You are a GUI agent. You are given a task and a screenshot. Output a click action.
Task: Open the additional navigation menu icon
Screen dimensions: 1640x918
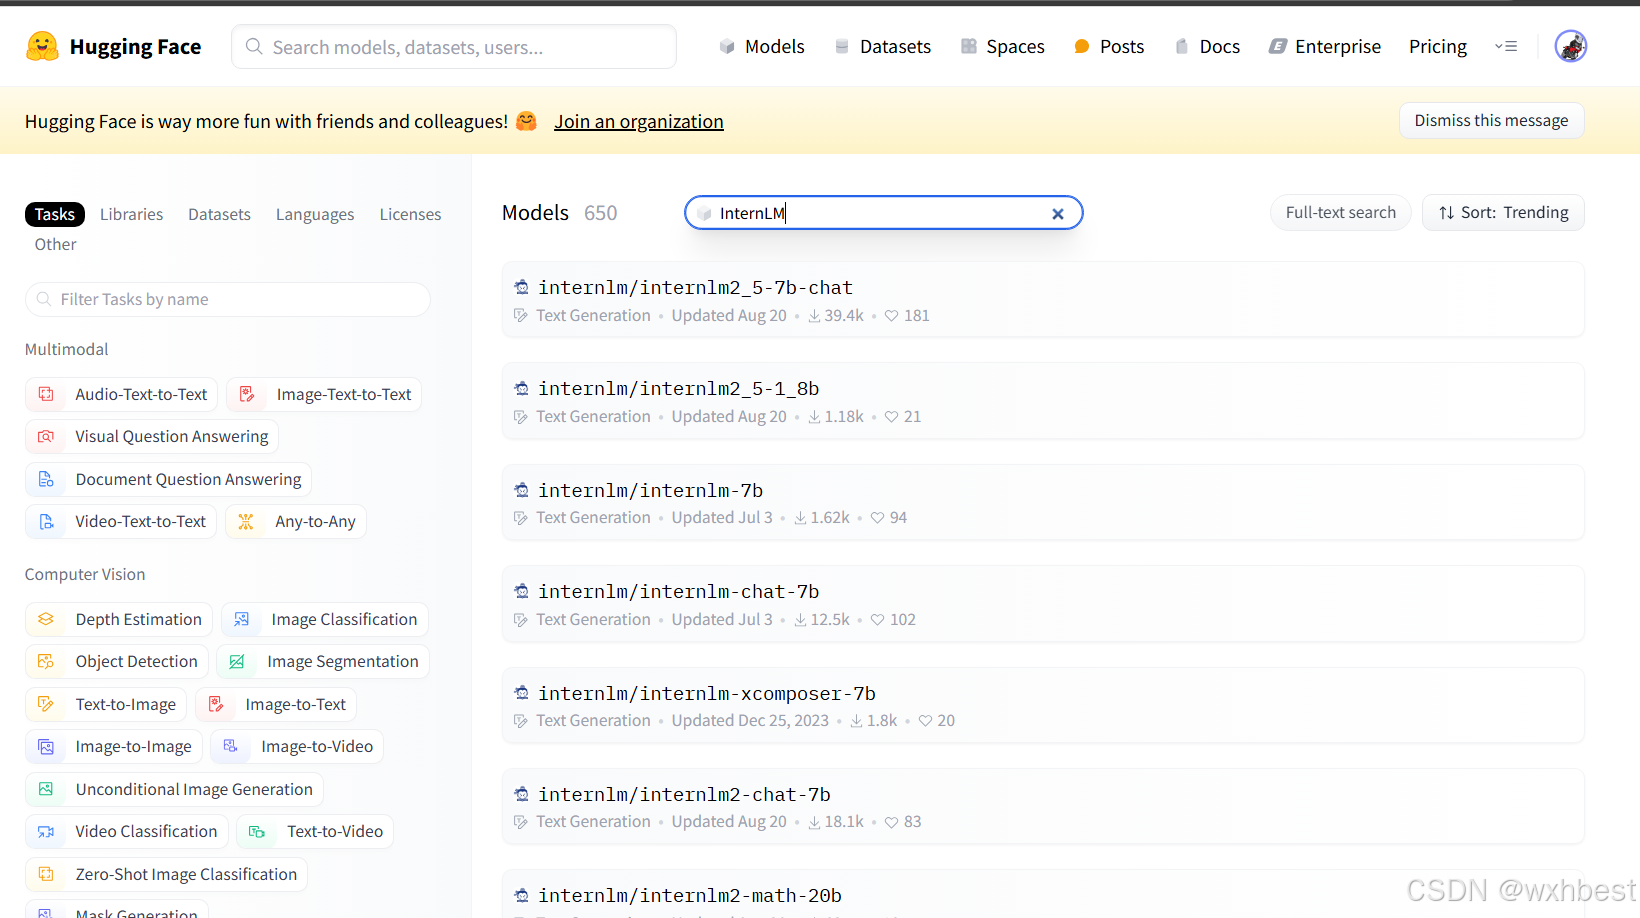coord(1505,46)
